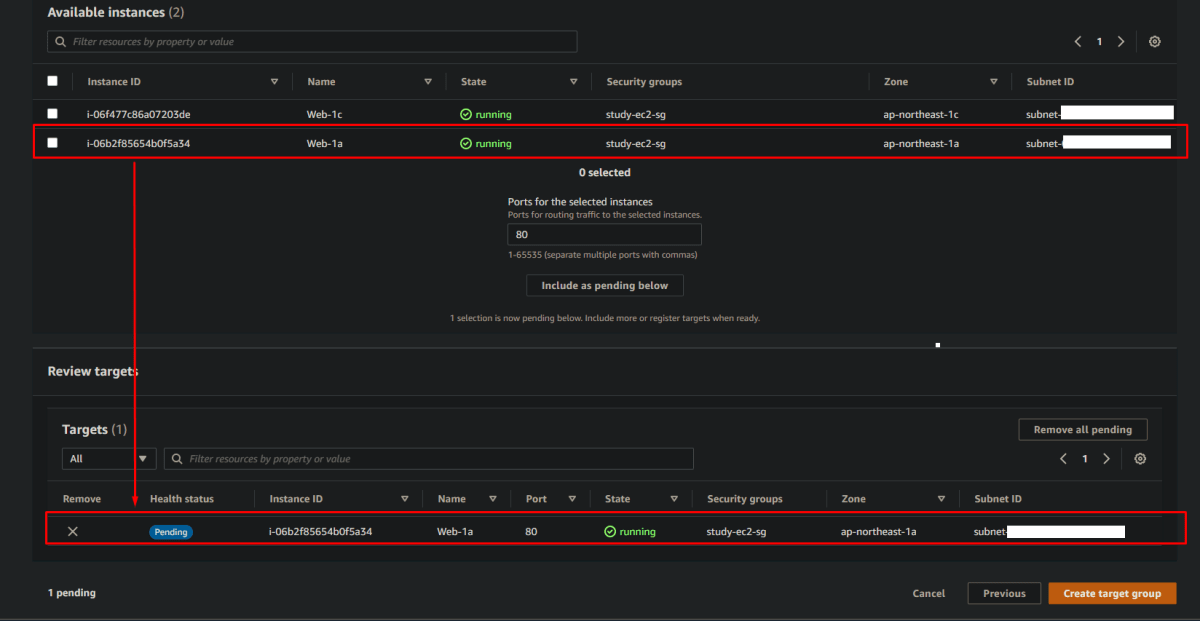Image resolution: width=1200 pixels, height=621 pixels.
Task: Click i-06b2f85654b0f5a34 in Targets table
Action: pyautogui.click(x=320, y=531)
